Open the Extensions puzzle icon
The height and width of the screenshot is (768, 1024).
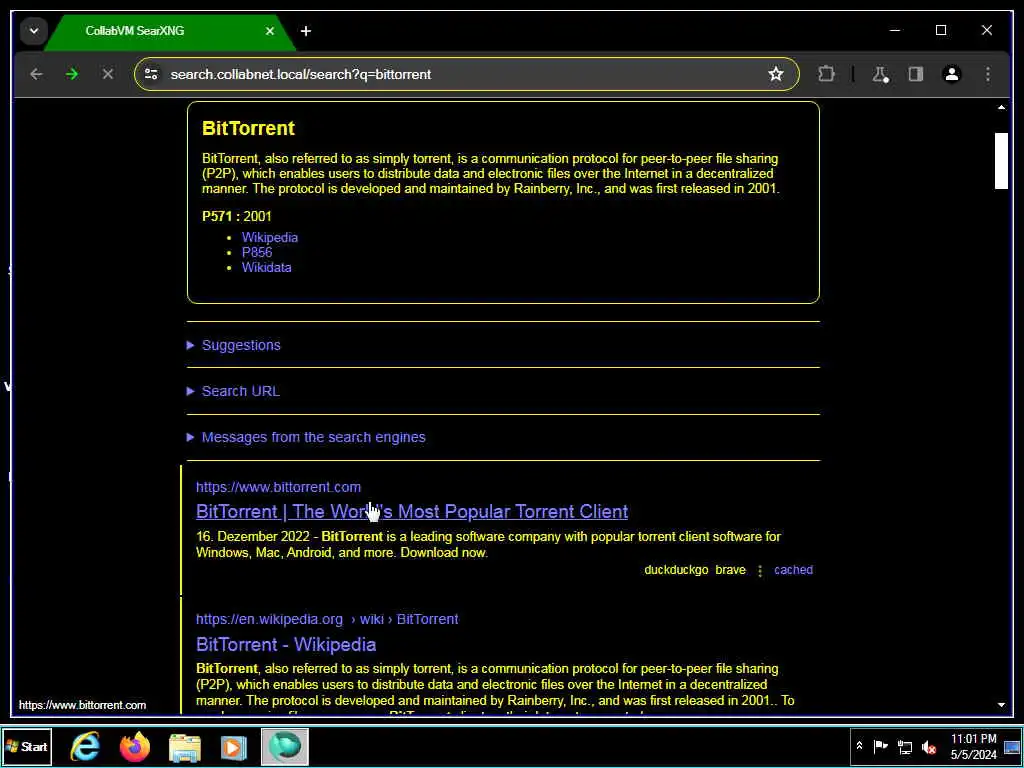coord(826,74)
